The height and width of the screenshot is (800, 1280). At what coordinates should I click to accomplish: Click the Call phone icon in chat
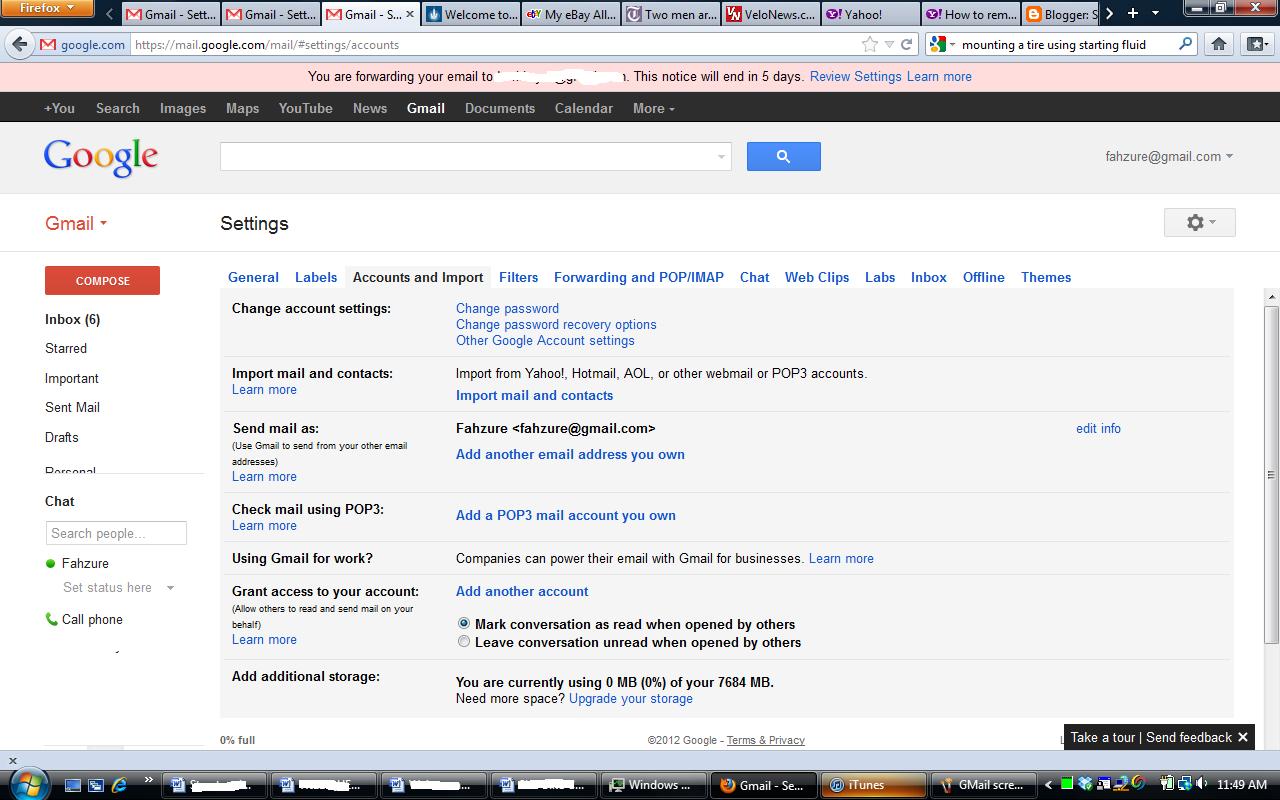point(52,619)
